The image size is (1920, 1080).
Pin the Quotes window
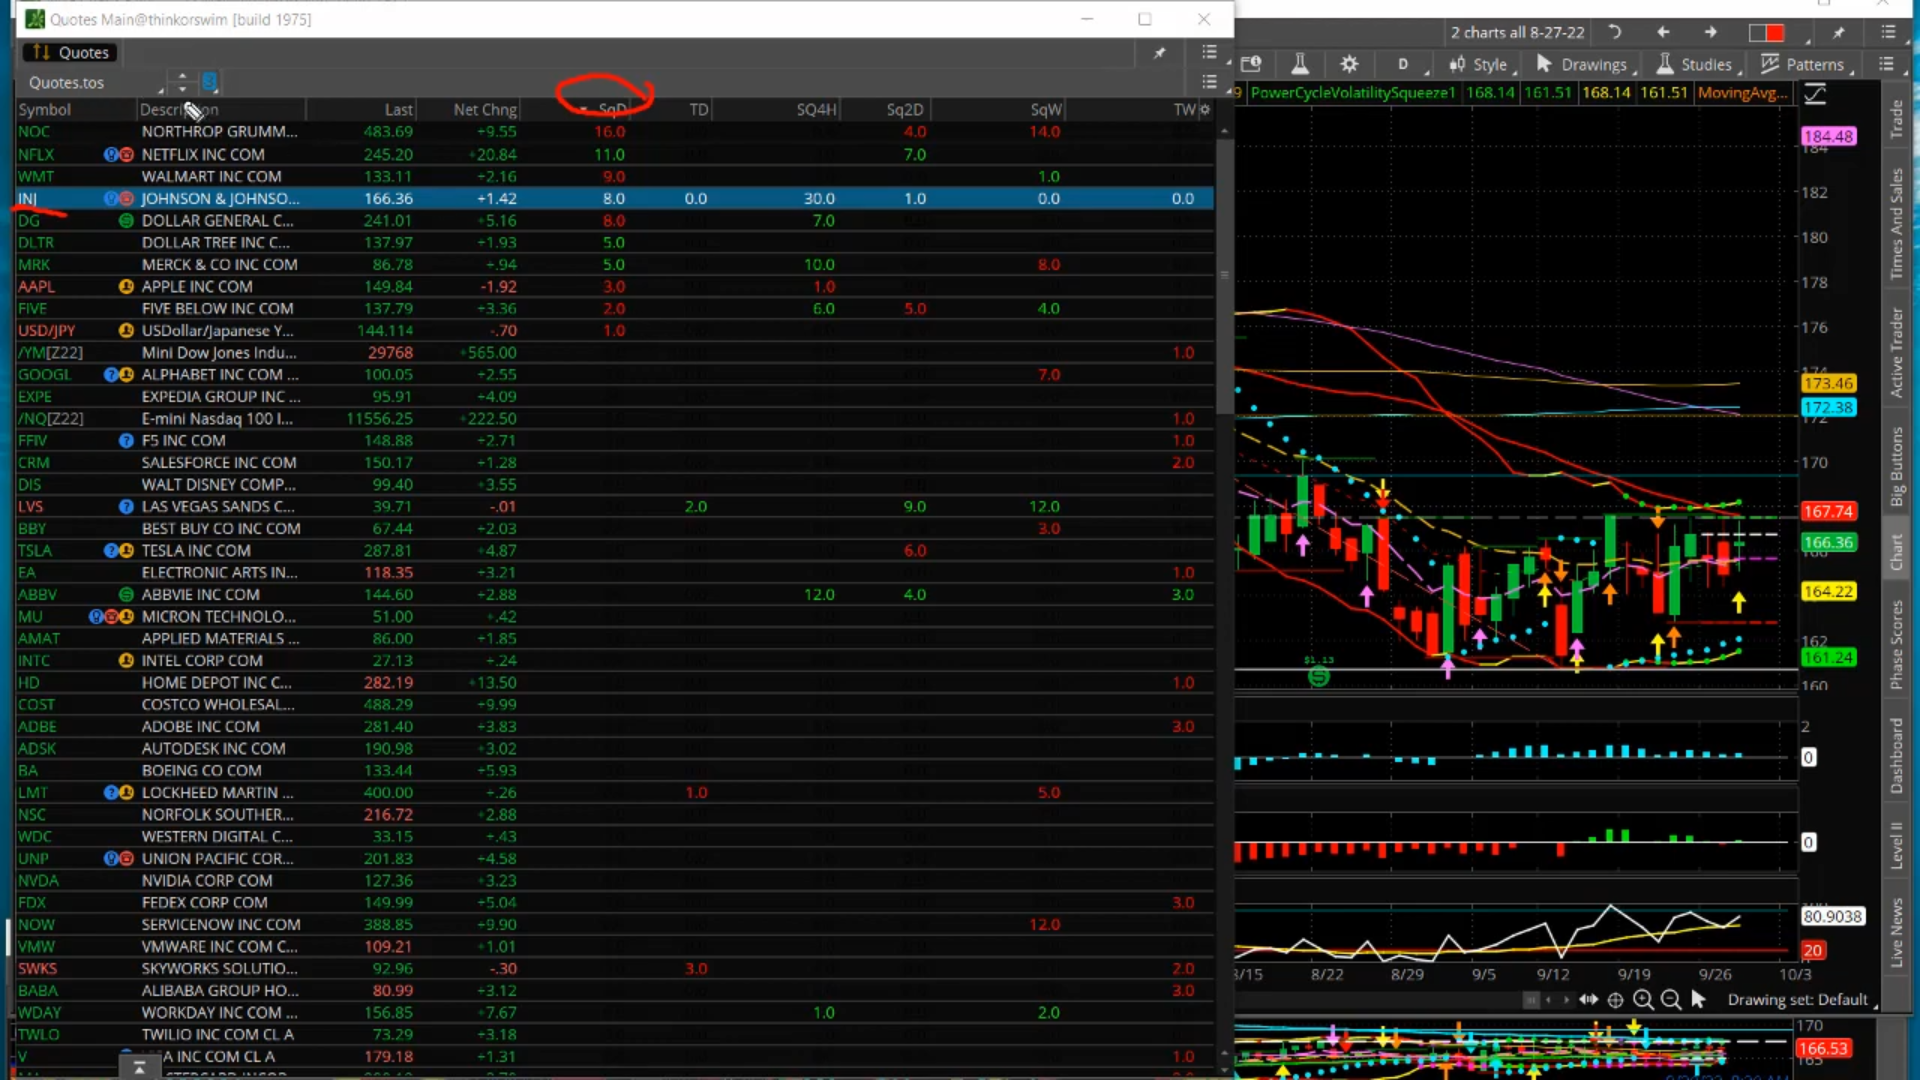click(x=1159, y=53)
